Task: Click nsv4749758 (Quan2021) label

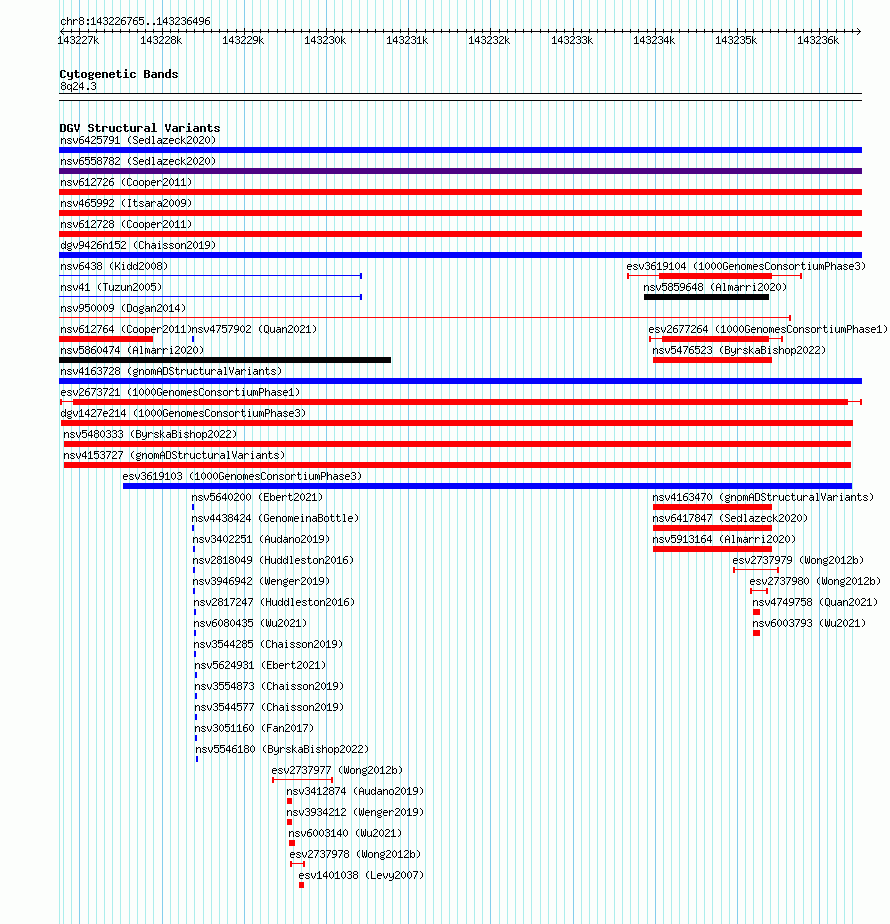Action: click(x=815, y=603)
